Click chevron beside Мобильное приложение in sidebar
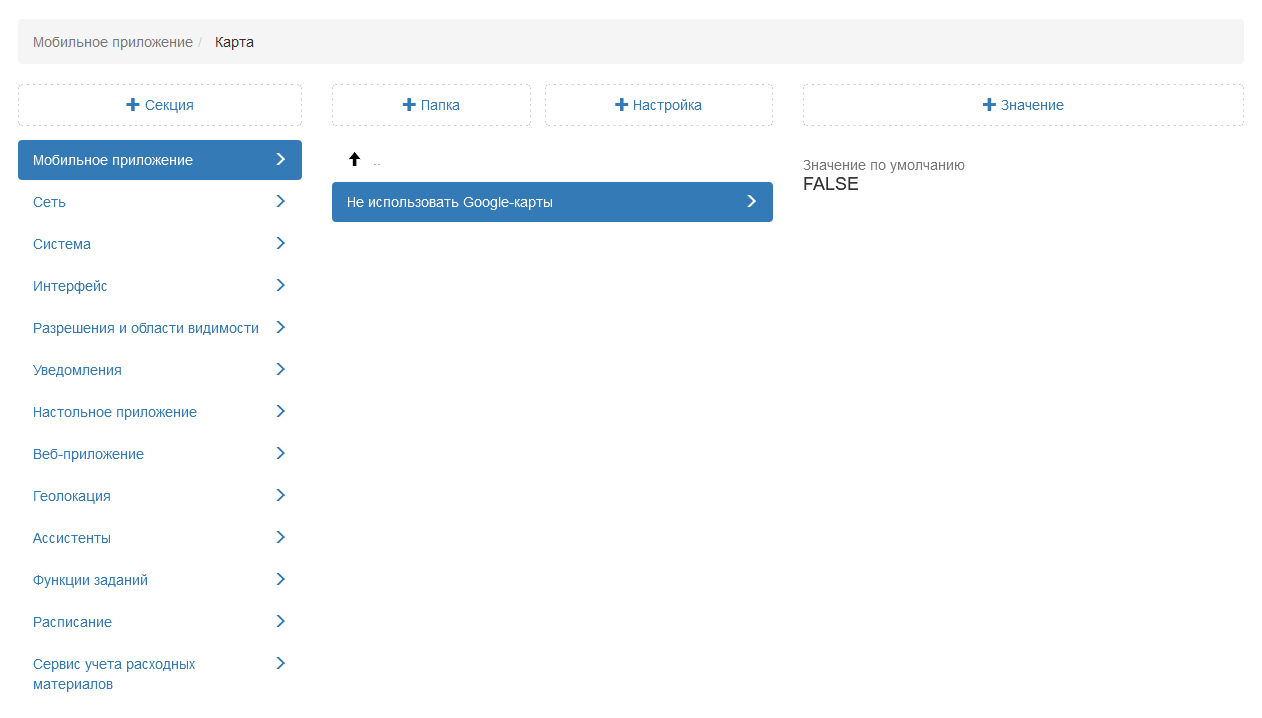This screenshot has height=718, width=1262. pos(280,160)
